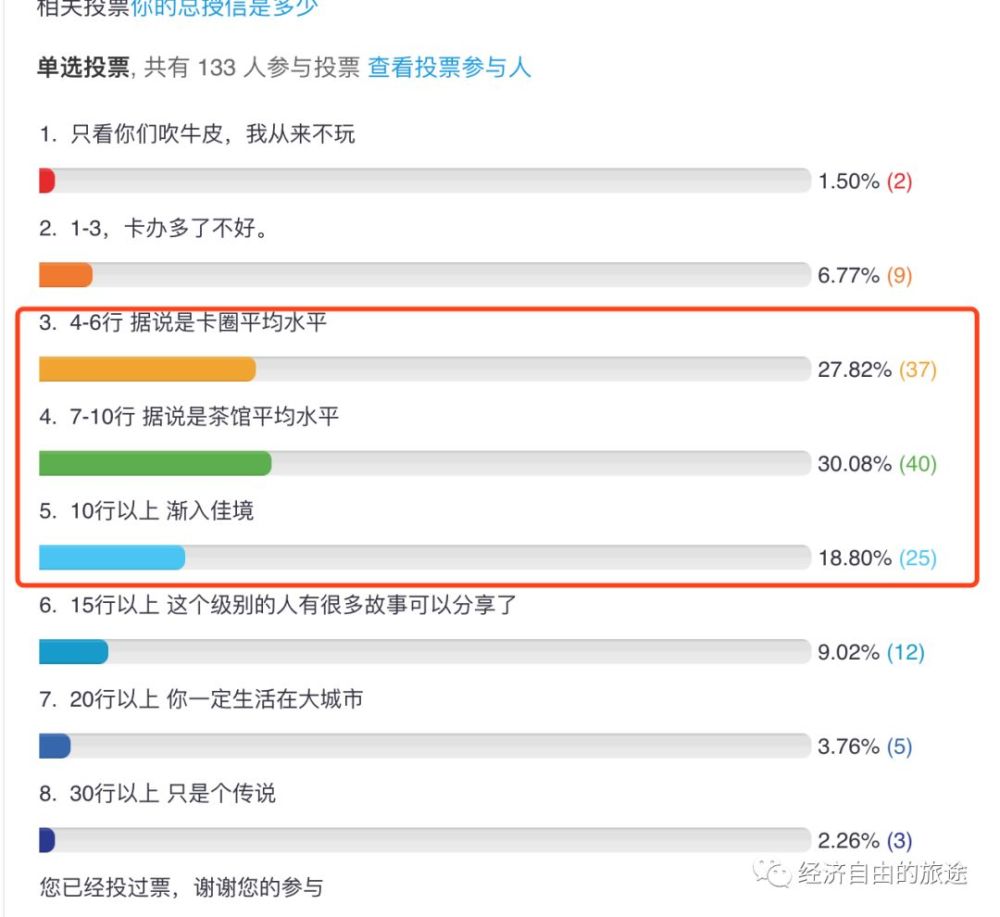Select option 只看你们吹牛皮，我从来不玩
This screenshot has height=917, width=1000.
point(197,135)
